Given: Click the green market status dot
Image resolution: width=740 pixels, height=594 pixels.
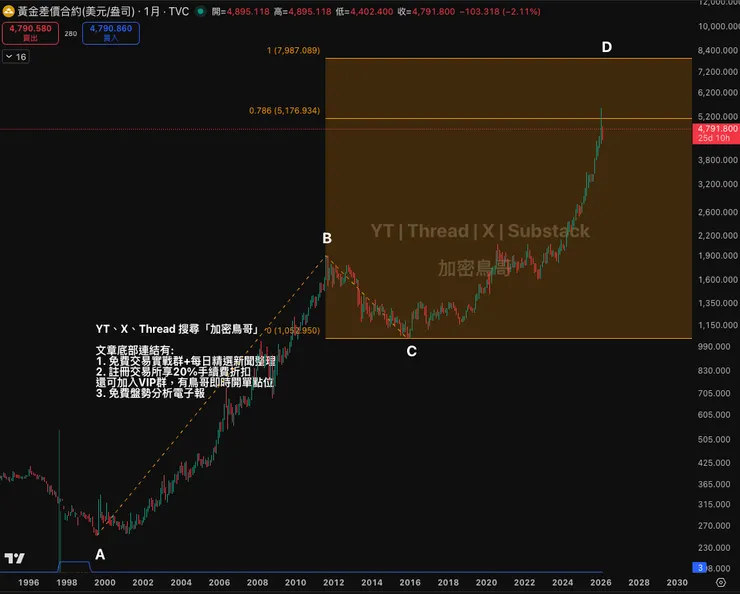Looking at the screenshot, I should 201,11.
